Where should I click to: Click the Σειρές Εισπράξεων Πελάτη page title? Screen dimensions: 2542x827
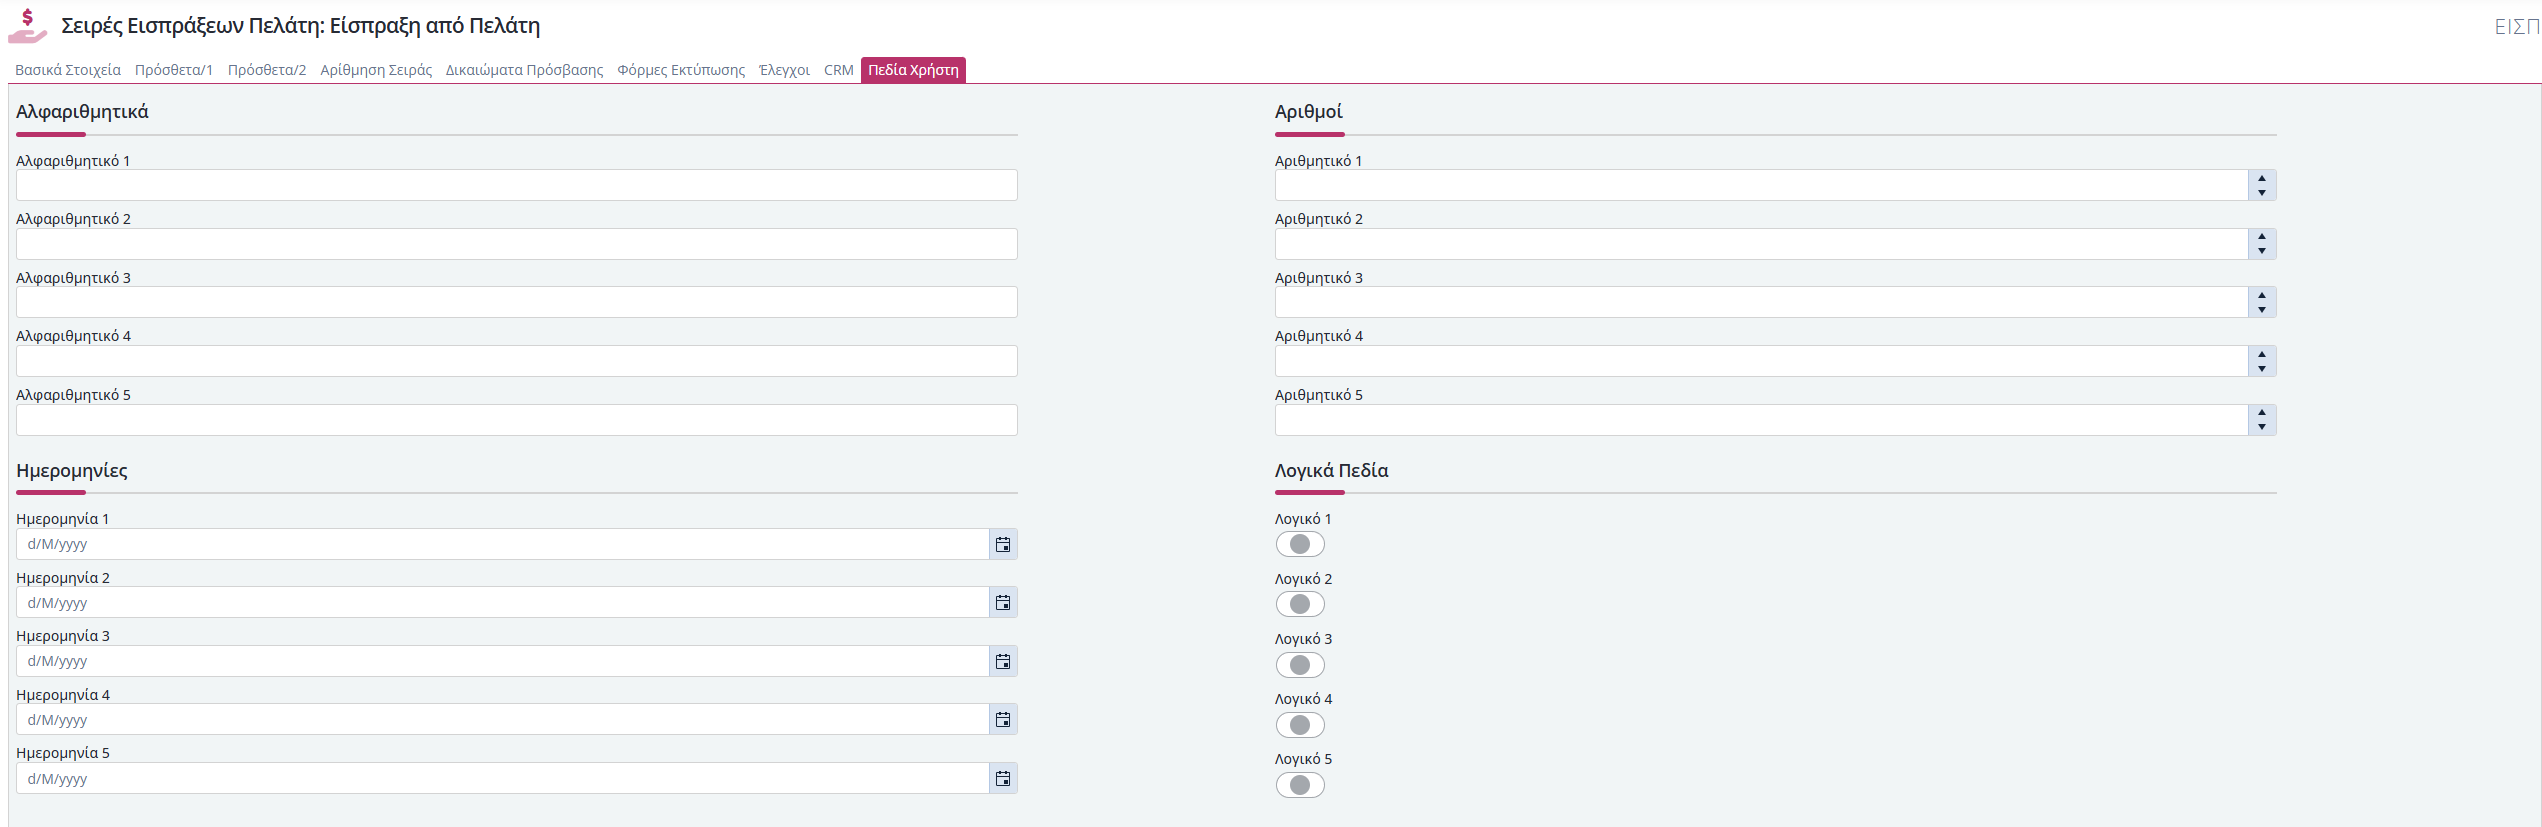(x=300, y=26)
